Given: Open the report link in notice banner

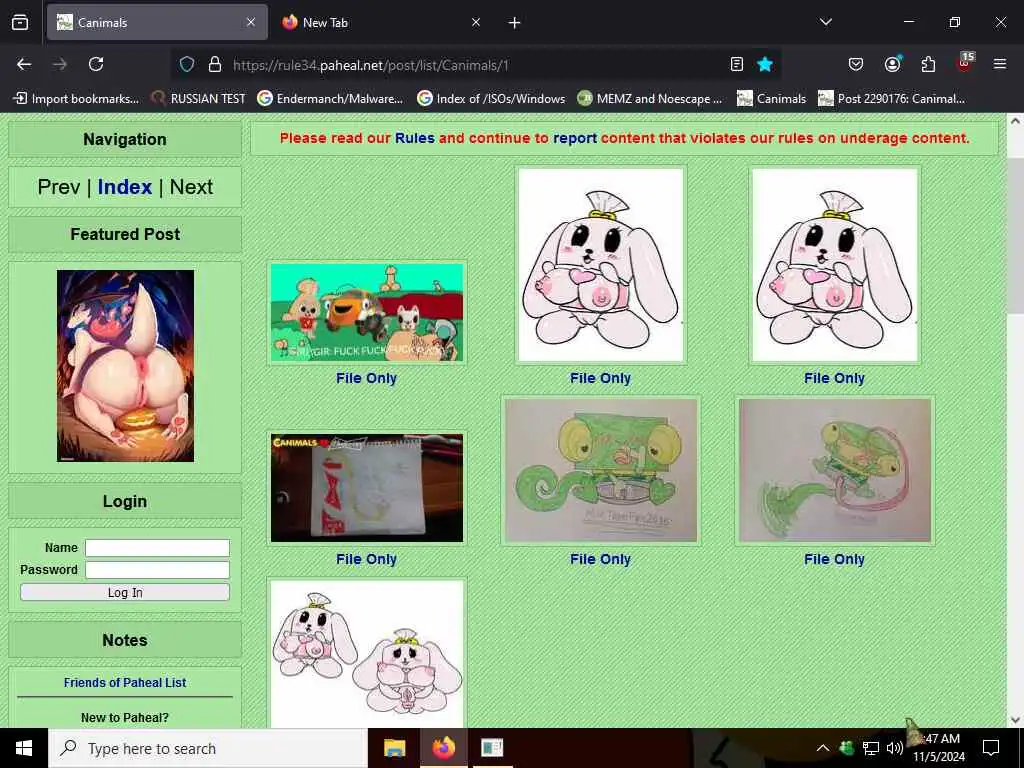Looking at the screenshot, I should tap(575, 138).
